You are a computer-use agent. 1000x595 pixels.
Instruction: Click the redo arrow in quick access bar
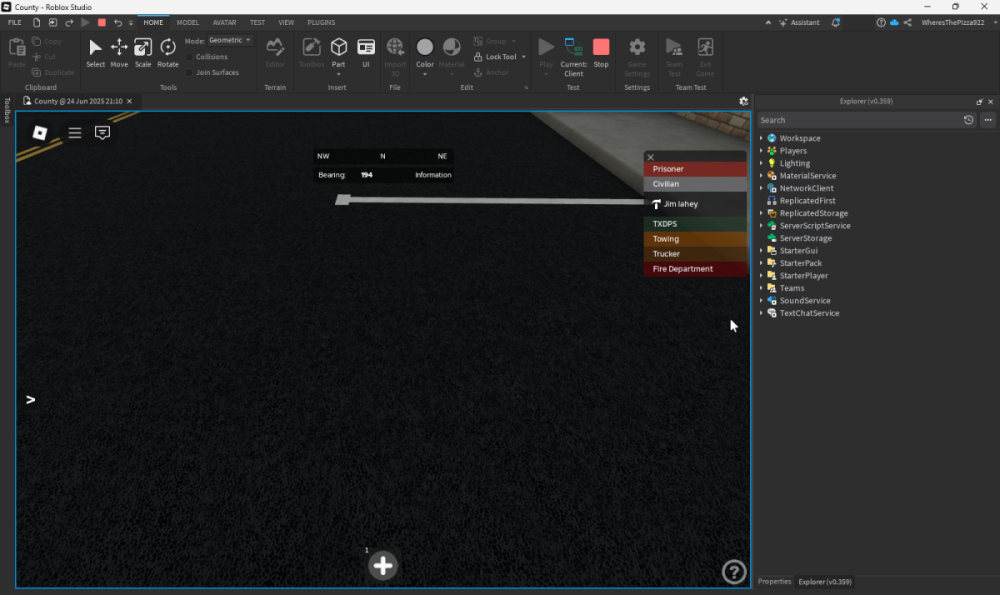coord(69,22)
